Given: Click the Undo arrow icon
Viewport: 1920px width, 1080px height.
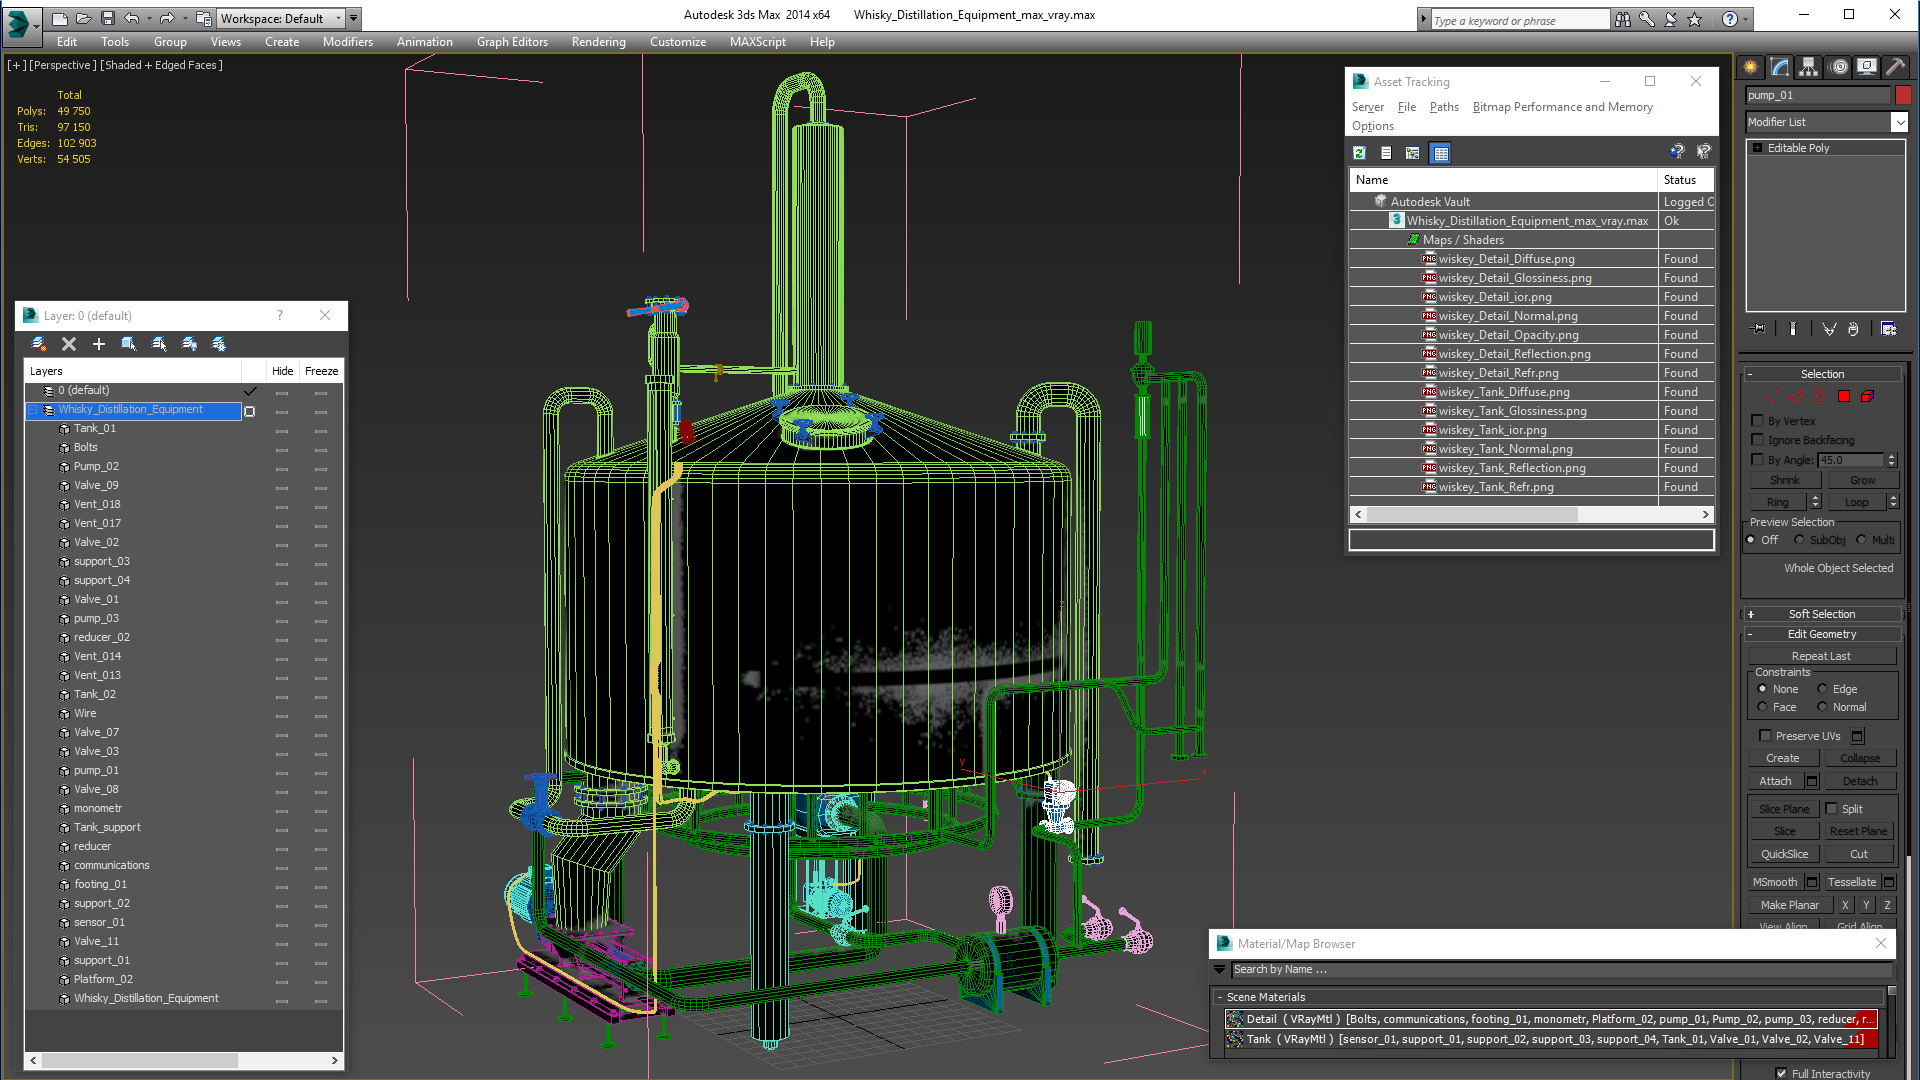Looking at the screenshot, I should coord(132,18).
